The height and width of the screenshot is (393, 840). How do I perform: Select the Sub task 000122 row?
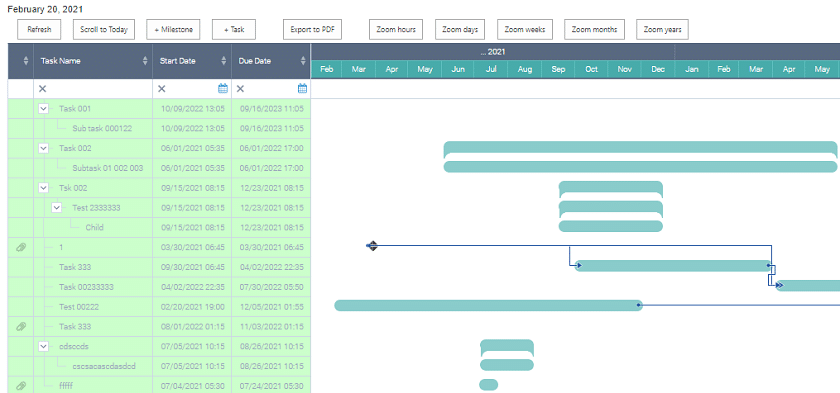[159, 129]
